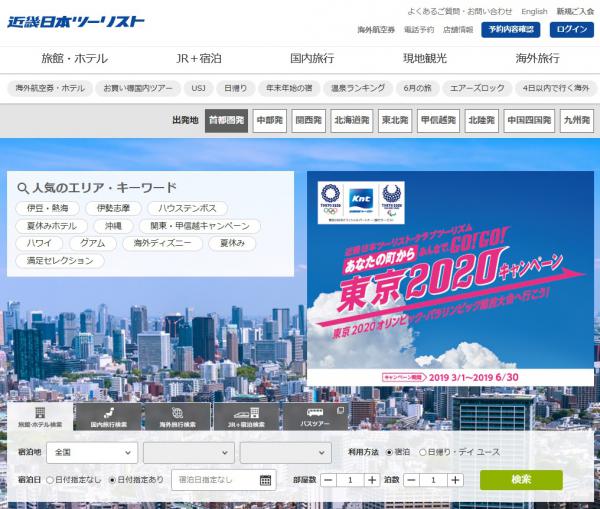Select 北陸発 departure tab
600x509 pixels.
(482, 121)
